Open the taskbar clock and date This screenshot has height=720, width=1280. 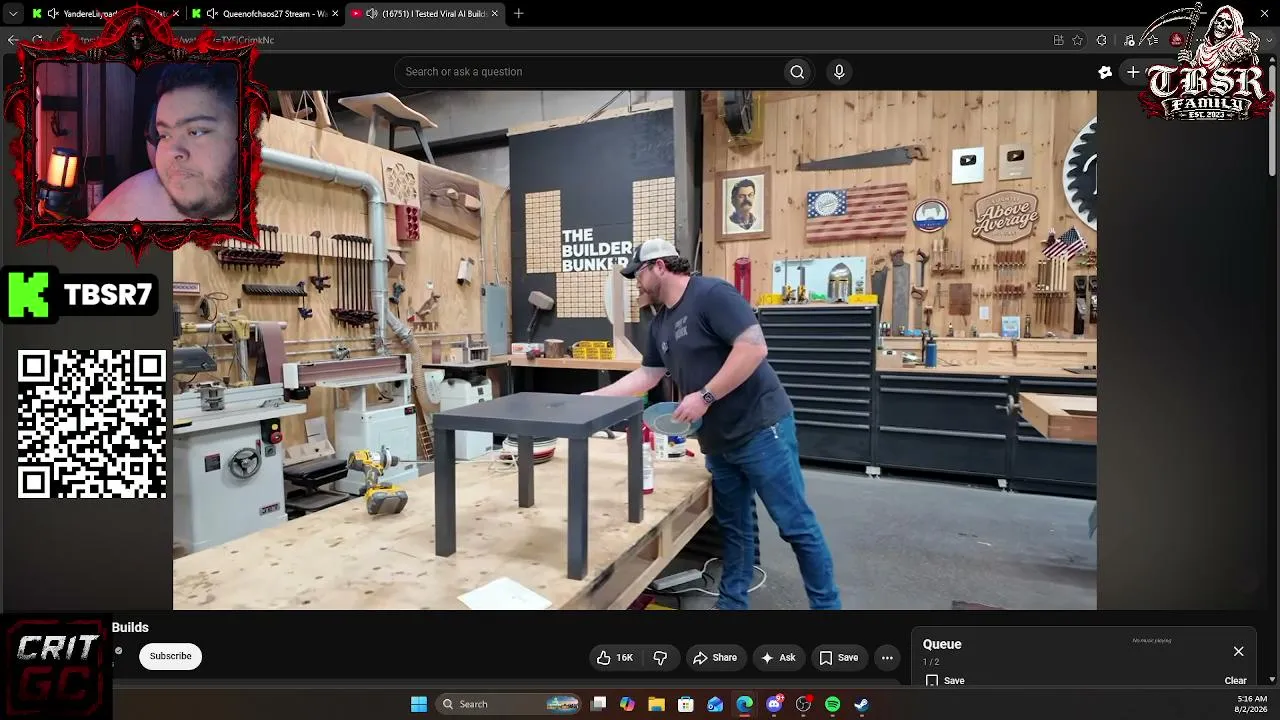tap(1252, 704)
